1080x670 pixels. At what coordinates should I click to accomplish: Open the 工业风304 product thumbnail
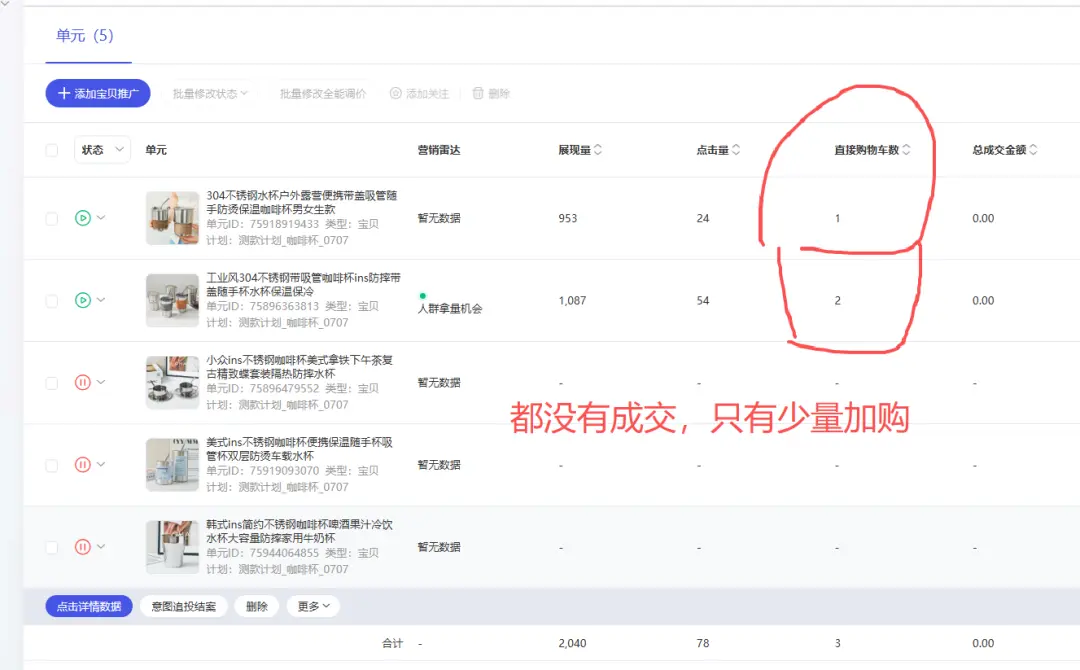[x=172, y=300]
